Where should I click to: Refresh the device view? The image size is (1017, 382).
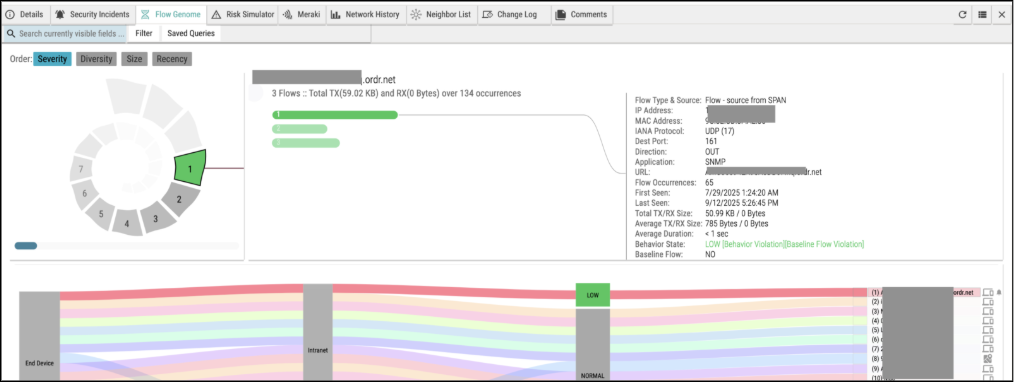[963, 14]
